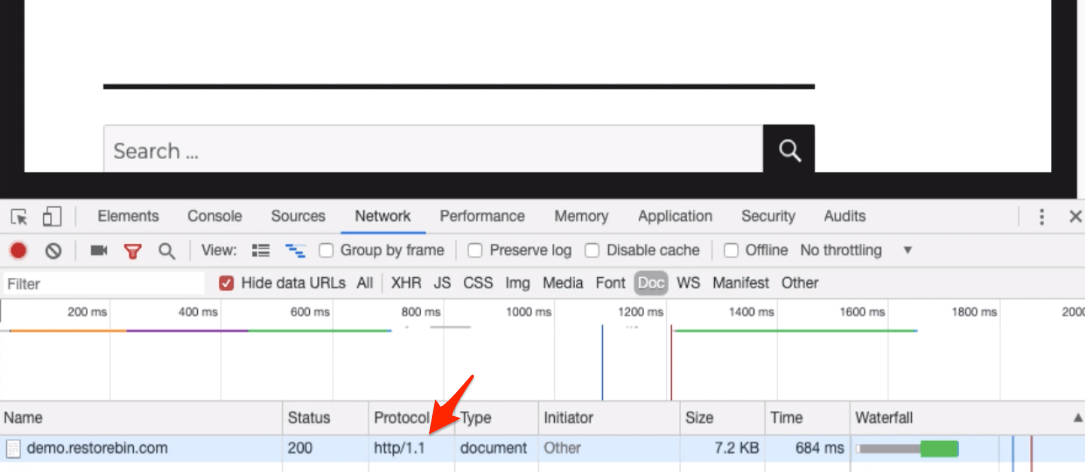This screenshot has height=472, width=1085.
Task: Click the 200 status cell
Action: tap(300, 448)
